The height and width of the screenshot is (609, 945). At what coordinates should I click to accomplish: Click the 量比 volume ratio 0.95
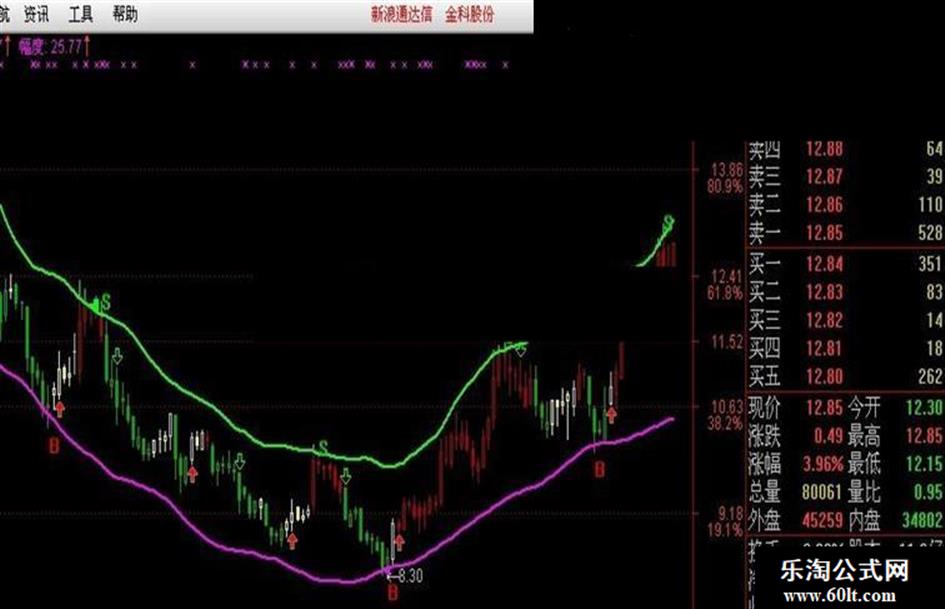(x=928, y=492)
